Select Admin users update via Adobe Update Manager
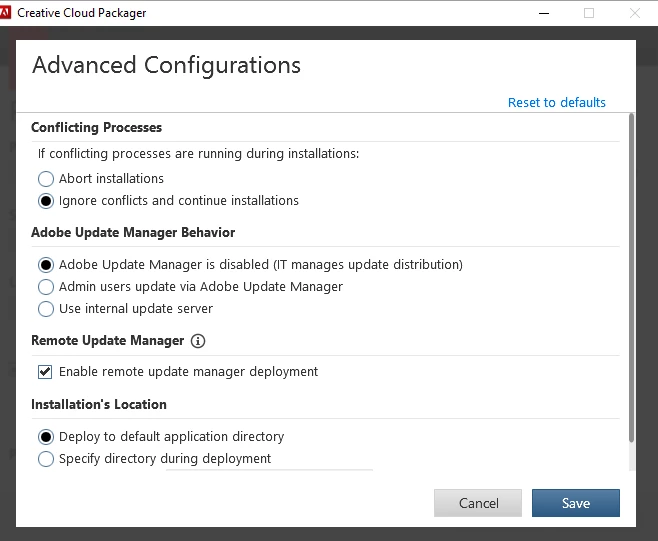The height and width of the screenshot is (541, 658). 46,287
